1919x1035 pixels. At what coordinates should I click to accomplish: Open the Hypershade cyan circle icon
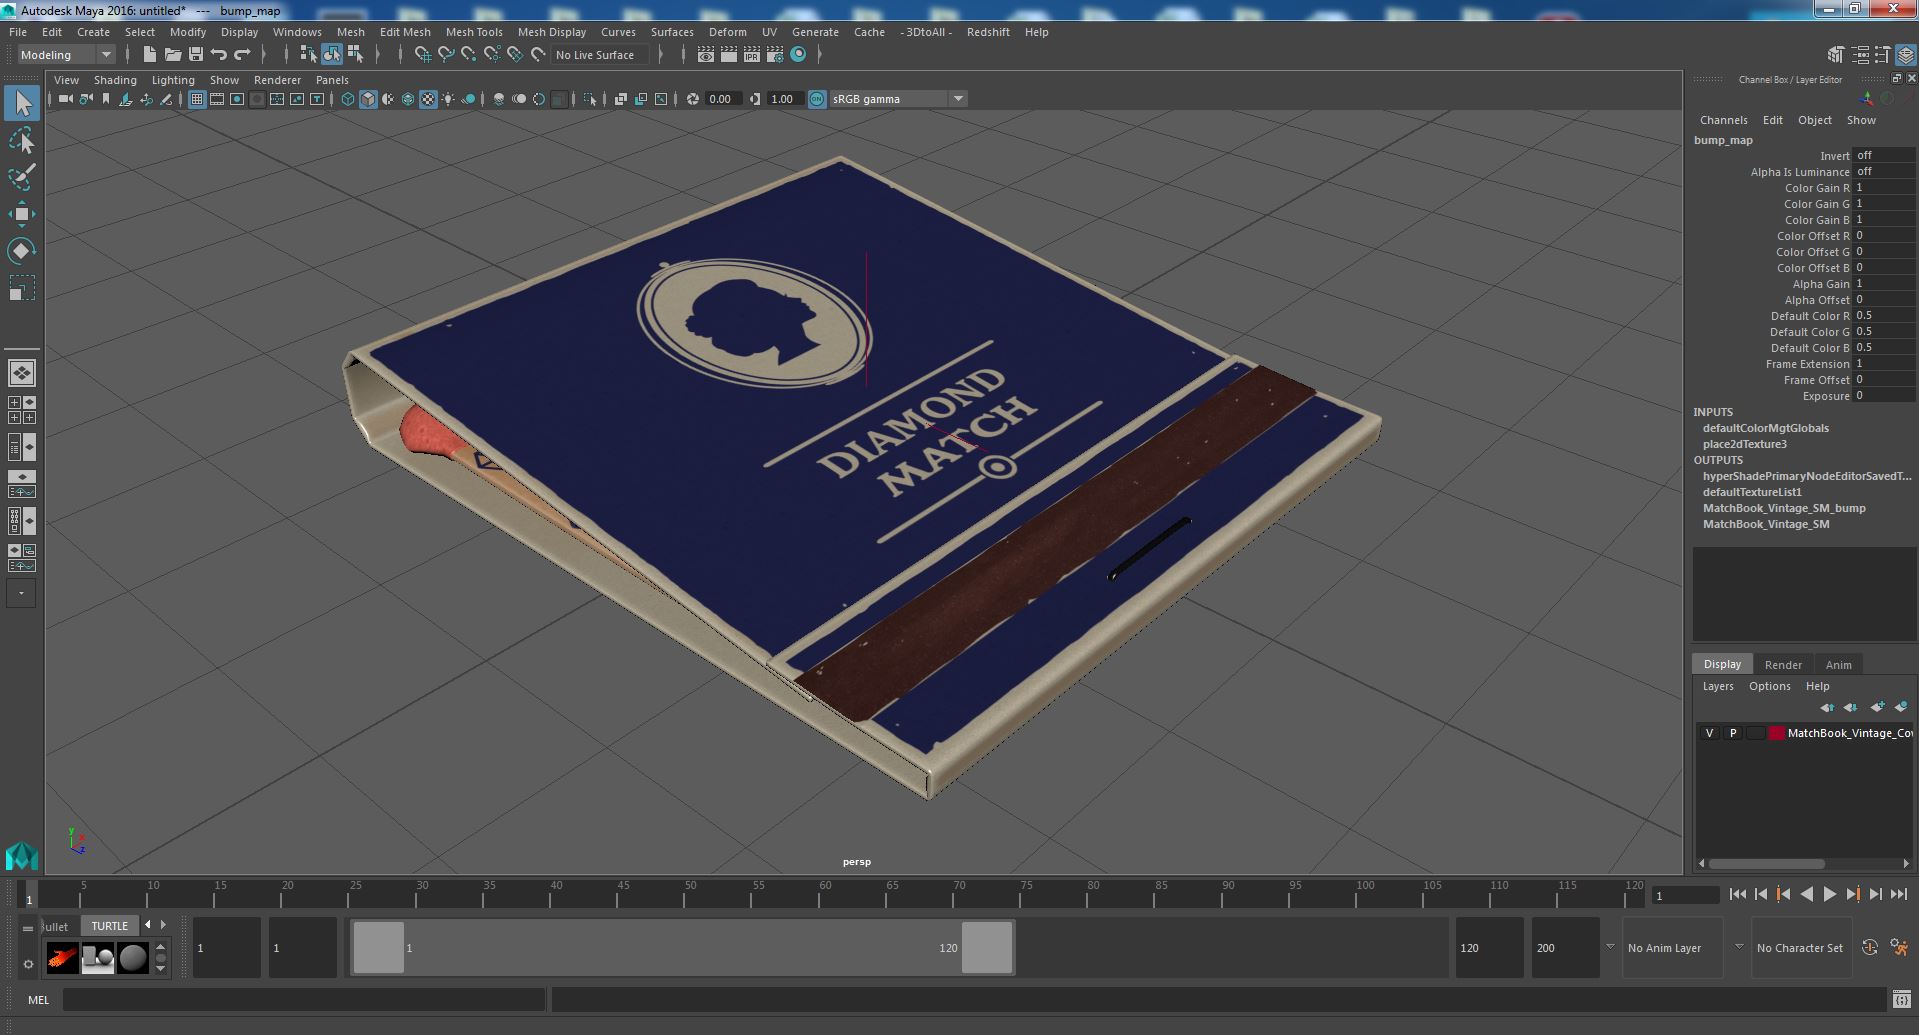[x=798, y=55]
